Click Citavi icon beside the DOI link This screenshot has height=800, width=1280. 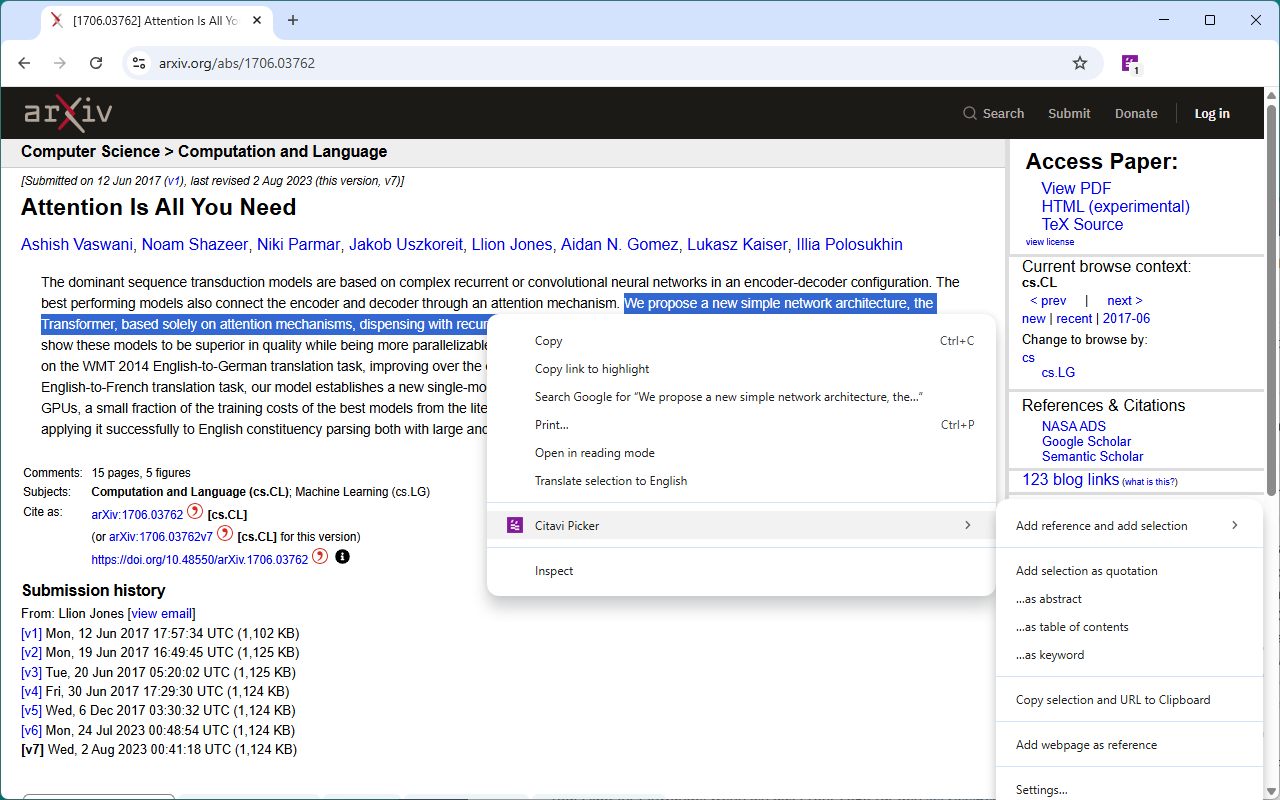(x=320, y=557)
